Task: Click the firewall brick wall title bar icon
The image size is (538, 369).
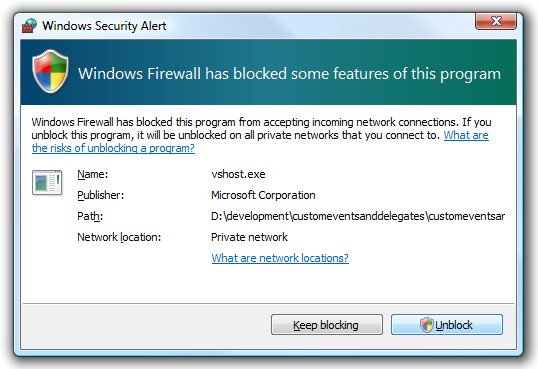Action: pos(29,26)
